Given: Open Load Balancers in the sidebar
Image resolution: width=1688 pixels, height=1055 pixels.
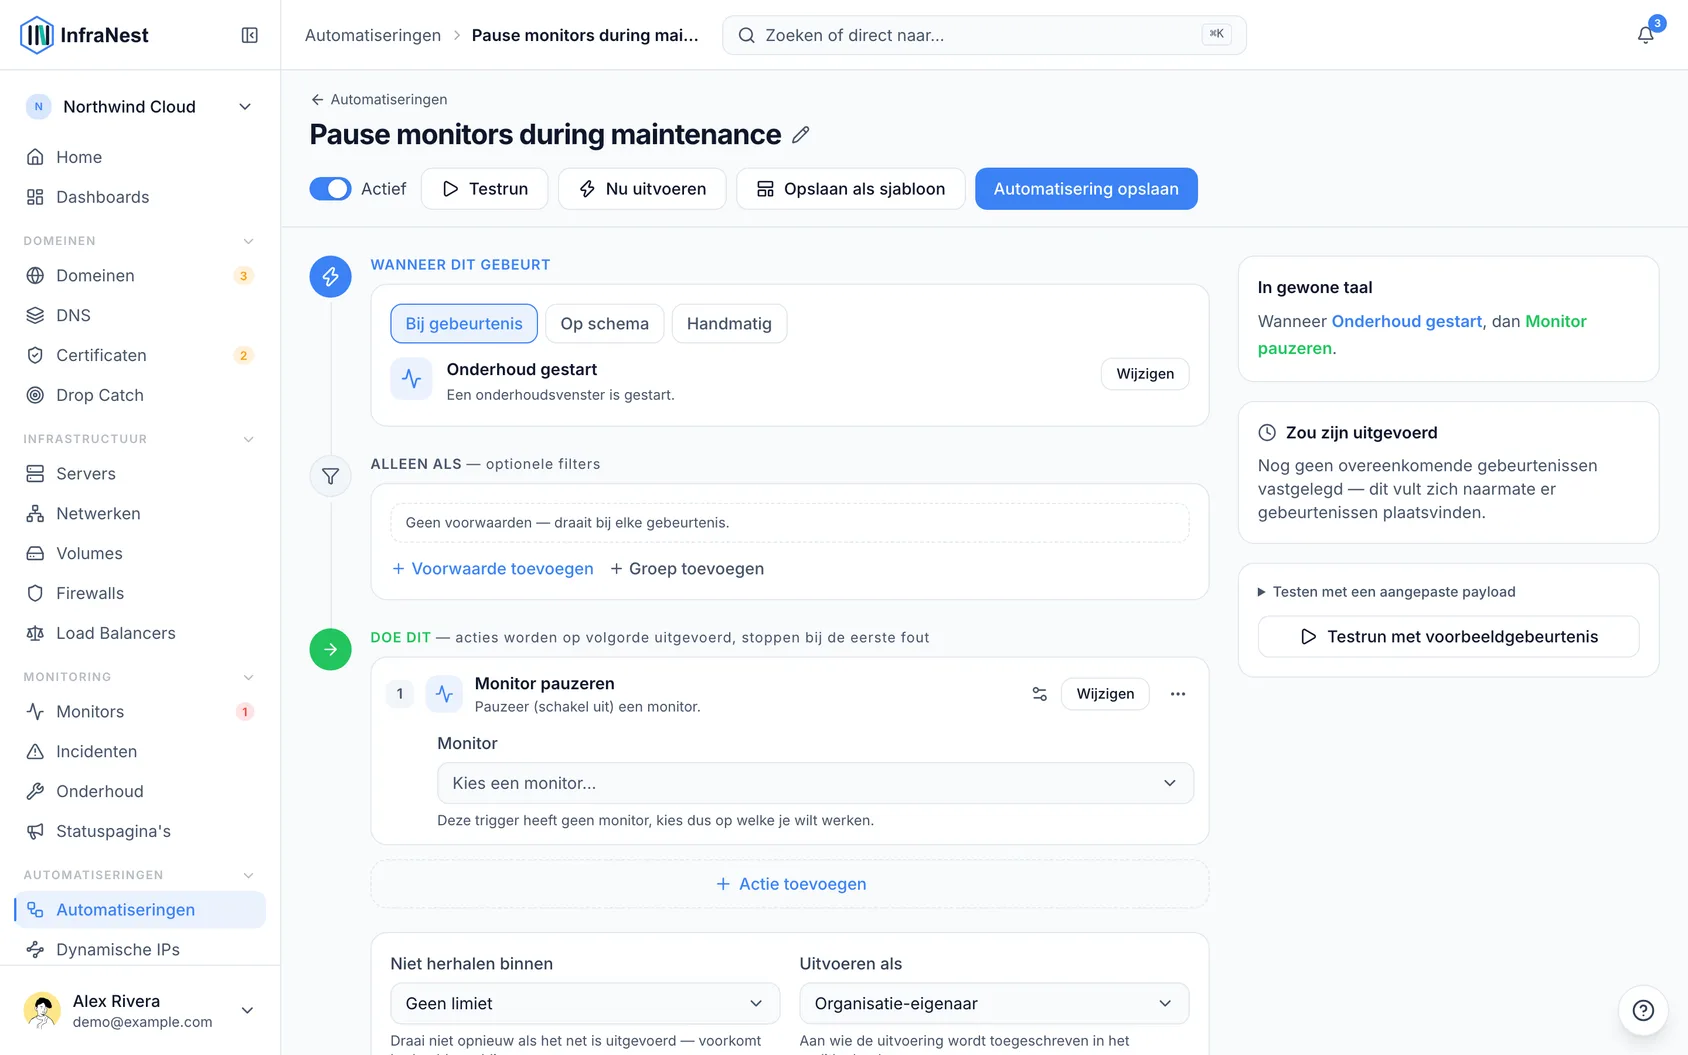Looking at the screenshot, I should [x=140, y=633].
